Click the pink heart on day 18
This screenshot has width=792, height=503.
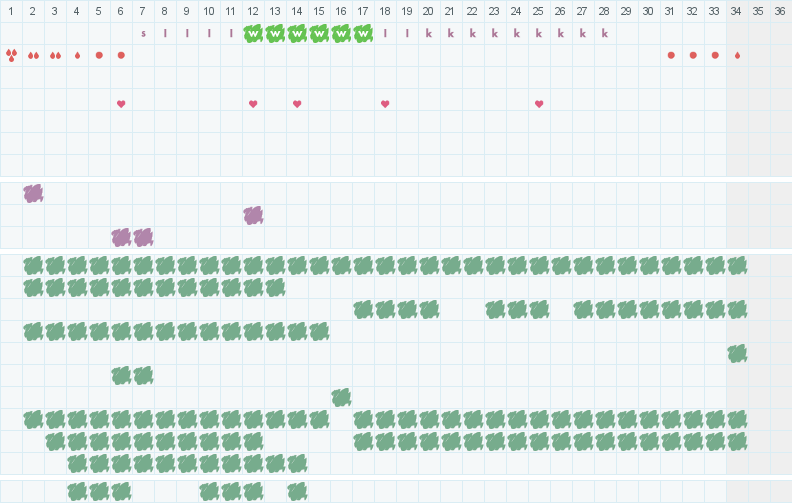coord(385,104)
